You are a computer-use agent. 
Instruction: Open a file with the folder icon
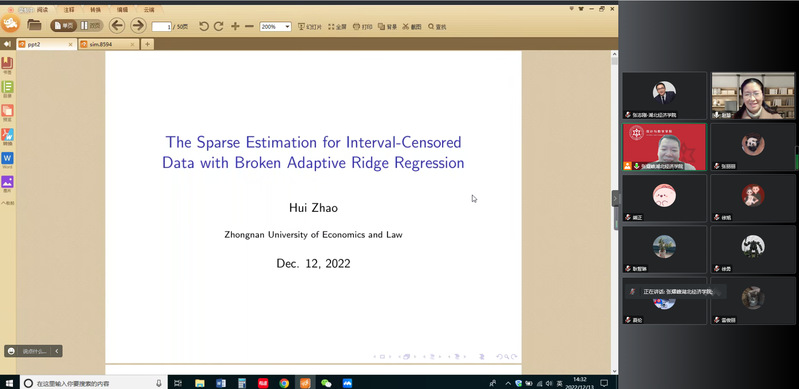tap(34, 25)
